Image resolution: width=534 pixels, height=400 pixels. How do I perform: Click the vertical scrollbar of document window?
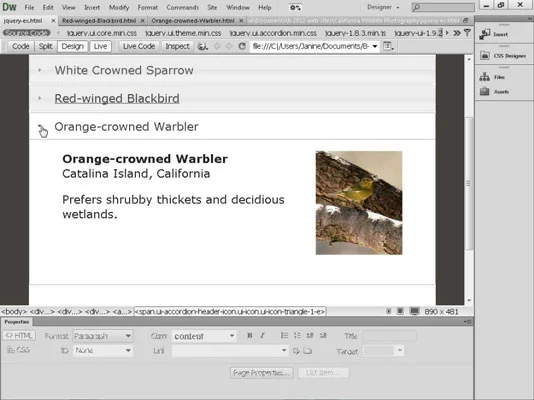click(x=469, y=183)
